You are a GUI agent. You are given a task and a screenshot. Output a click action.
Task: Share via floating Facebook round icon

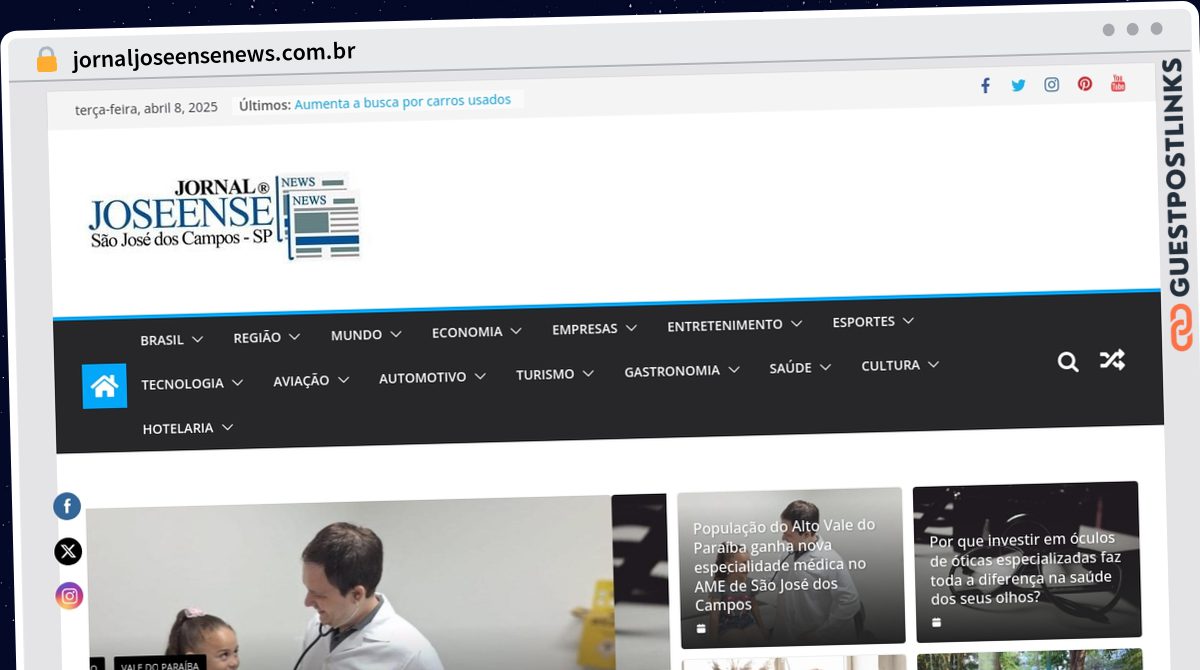(x=67, y=507)
